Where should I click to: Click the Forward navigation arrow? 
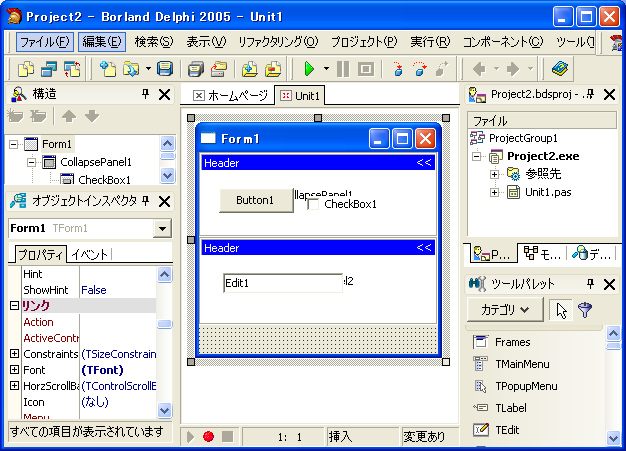[x=513, y=69]
